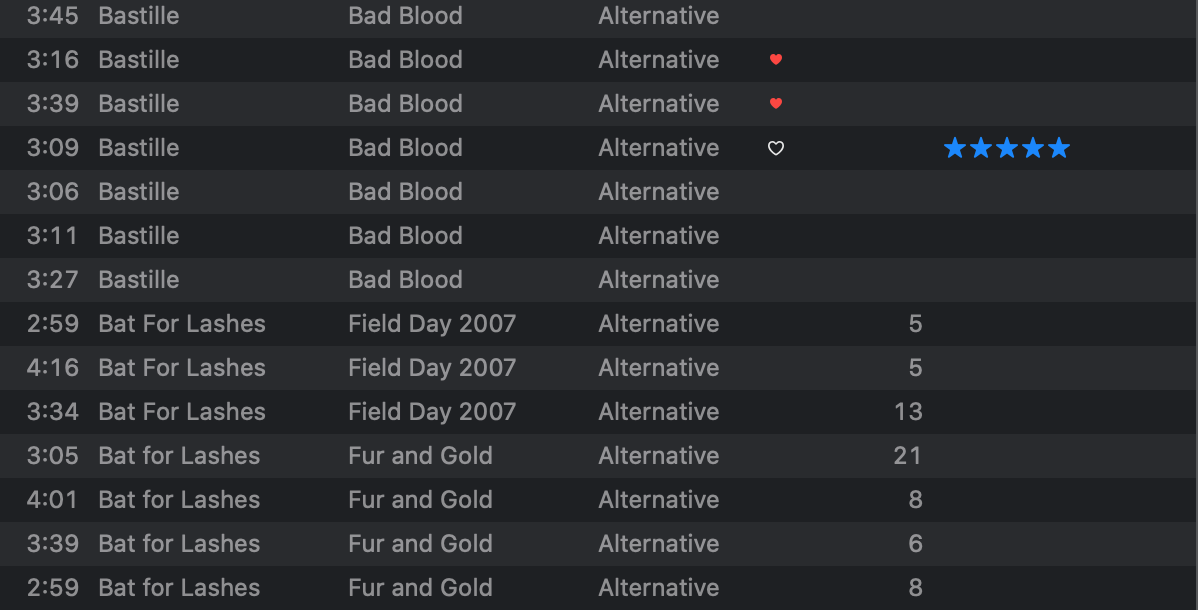This screenshot has height=610, width=1198.
Task: Select the Fur and Gold track with 21 plays
Action: coord(599,456)
